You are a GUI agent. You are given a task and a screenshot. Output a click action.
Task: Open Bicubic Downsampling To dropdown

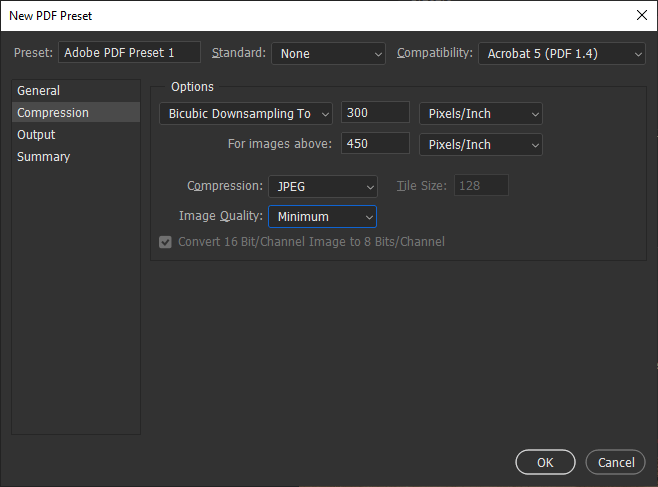pyautogui.click(x=246, y=114)
